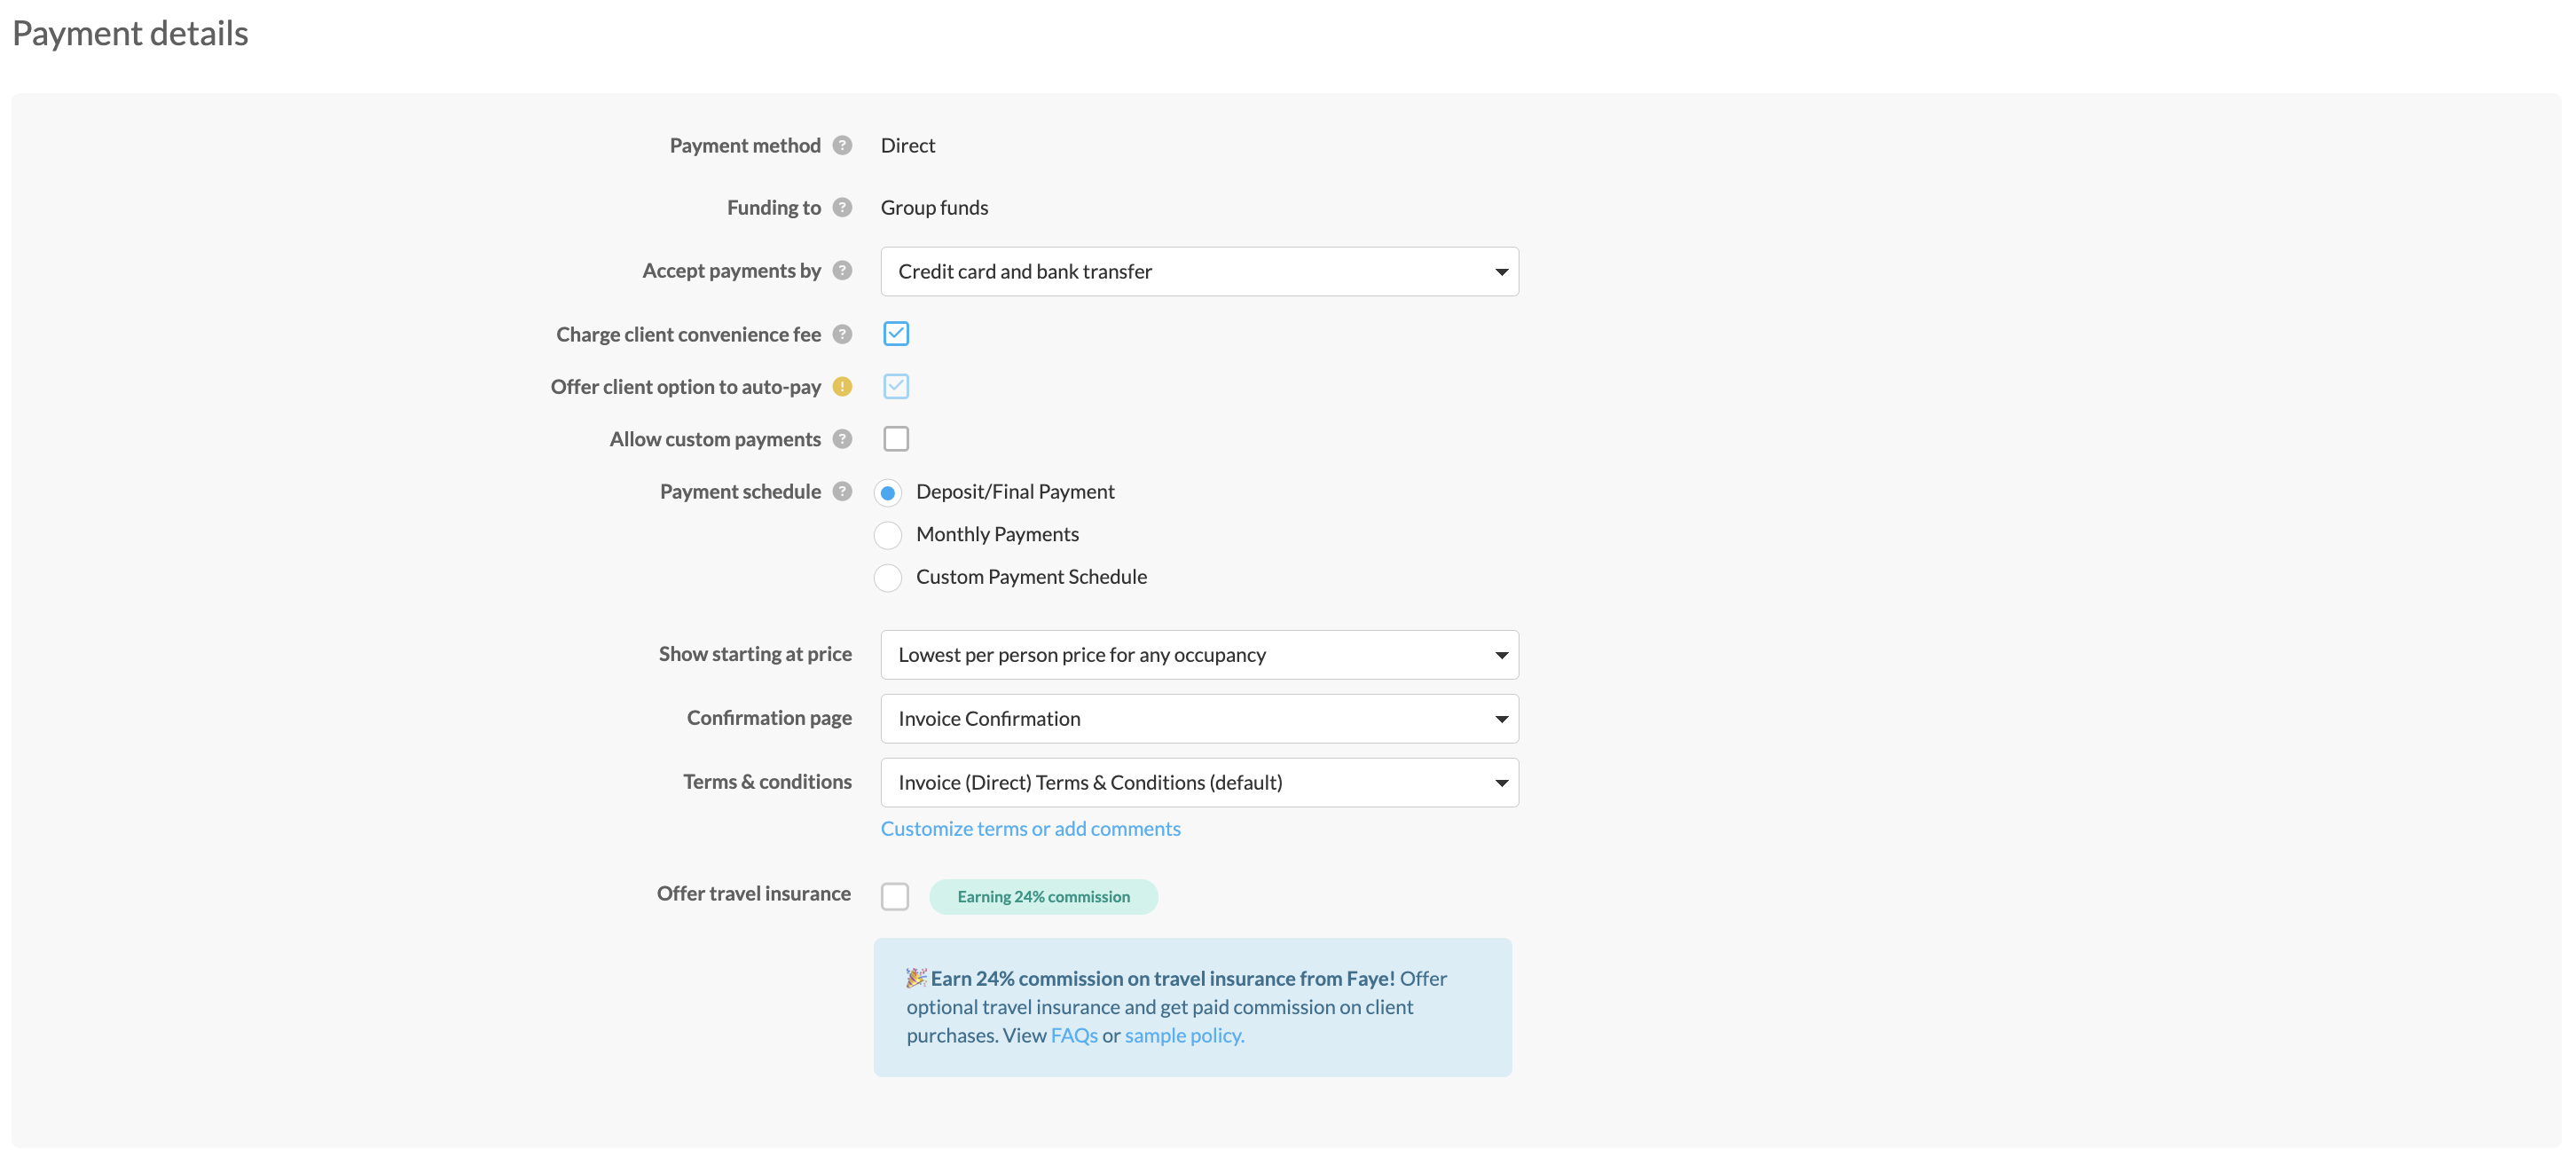Click help icon for Allow custom payments
This screenshot has height=1157, width=2576.
842,439
